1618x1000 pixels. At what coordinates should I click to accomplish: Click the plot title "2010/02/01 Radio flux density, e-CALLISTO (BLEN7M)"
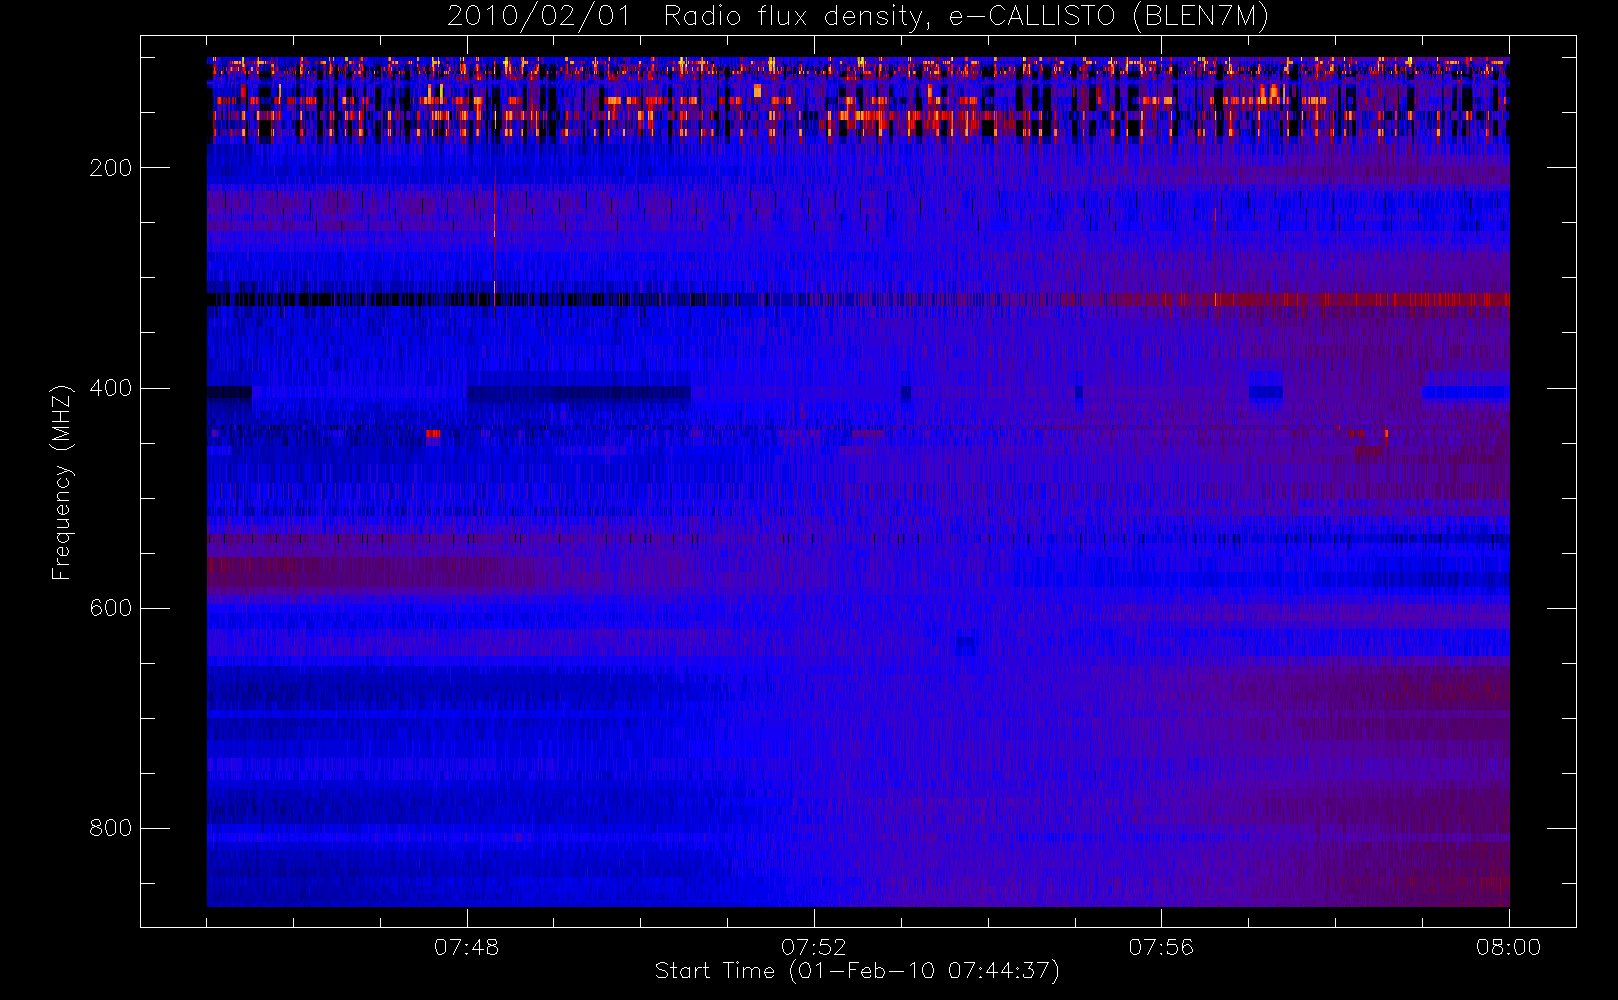[857, 16]
